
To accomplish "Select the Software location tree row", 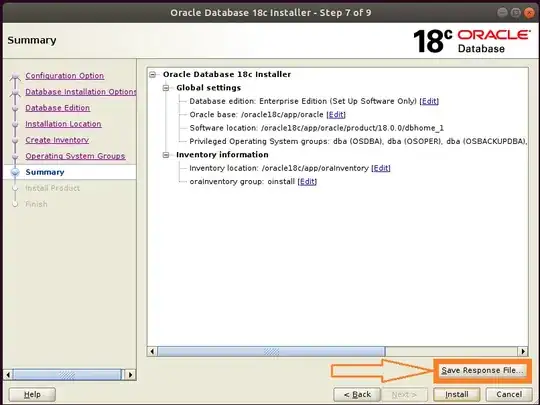I will tap(316, 128).
